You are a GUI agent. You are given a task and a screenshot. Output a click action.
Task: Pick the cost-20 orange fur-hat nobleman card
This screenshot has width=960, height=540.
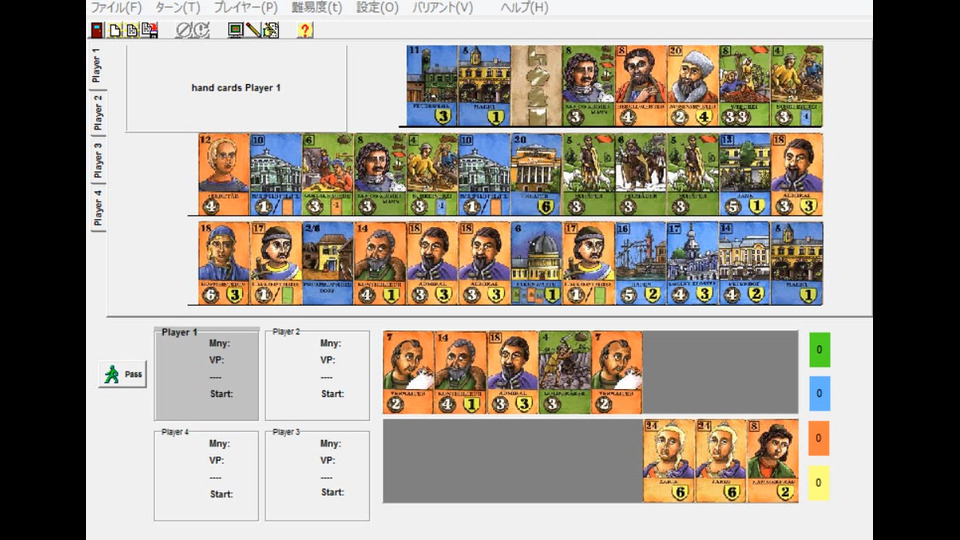(x=693, y=86)
